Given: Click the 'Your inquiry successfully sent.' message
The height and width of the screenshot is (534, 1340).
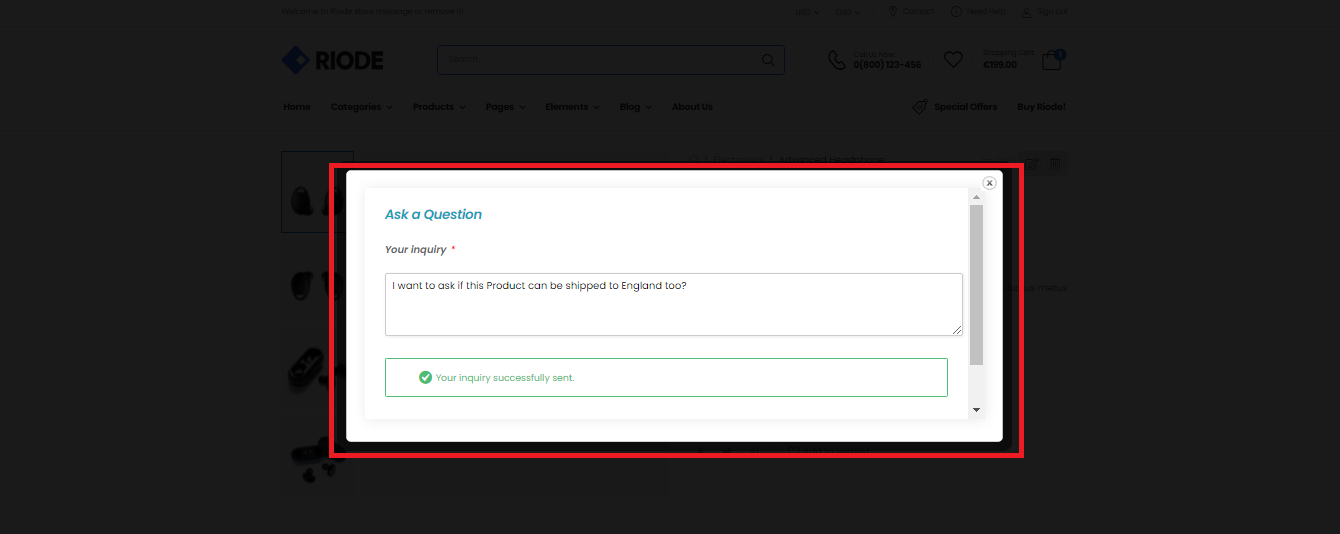Looking at the screenshot, I should (505, 378).
